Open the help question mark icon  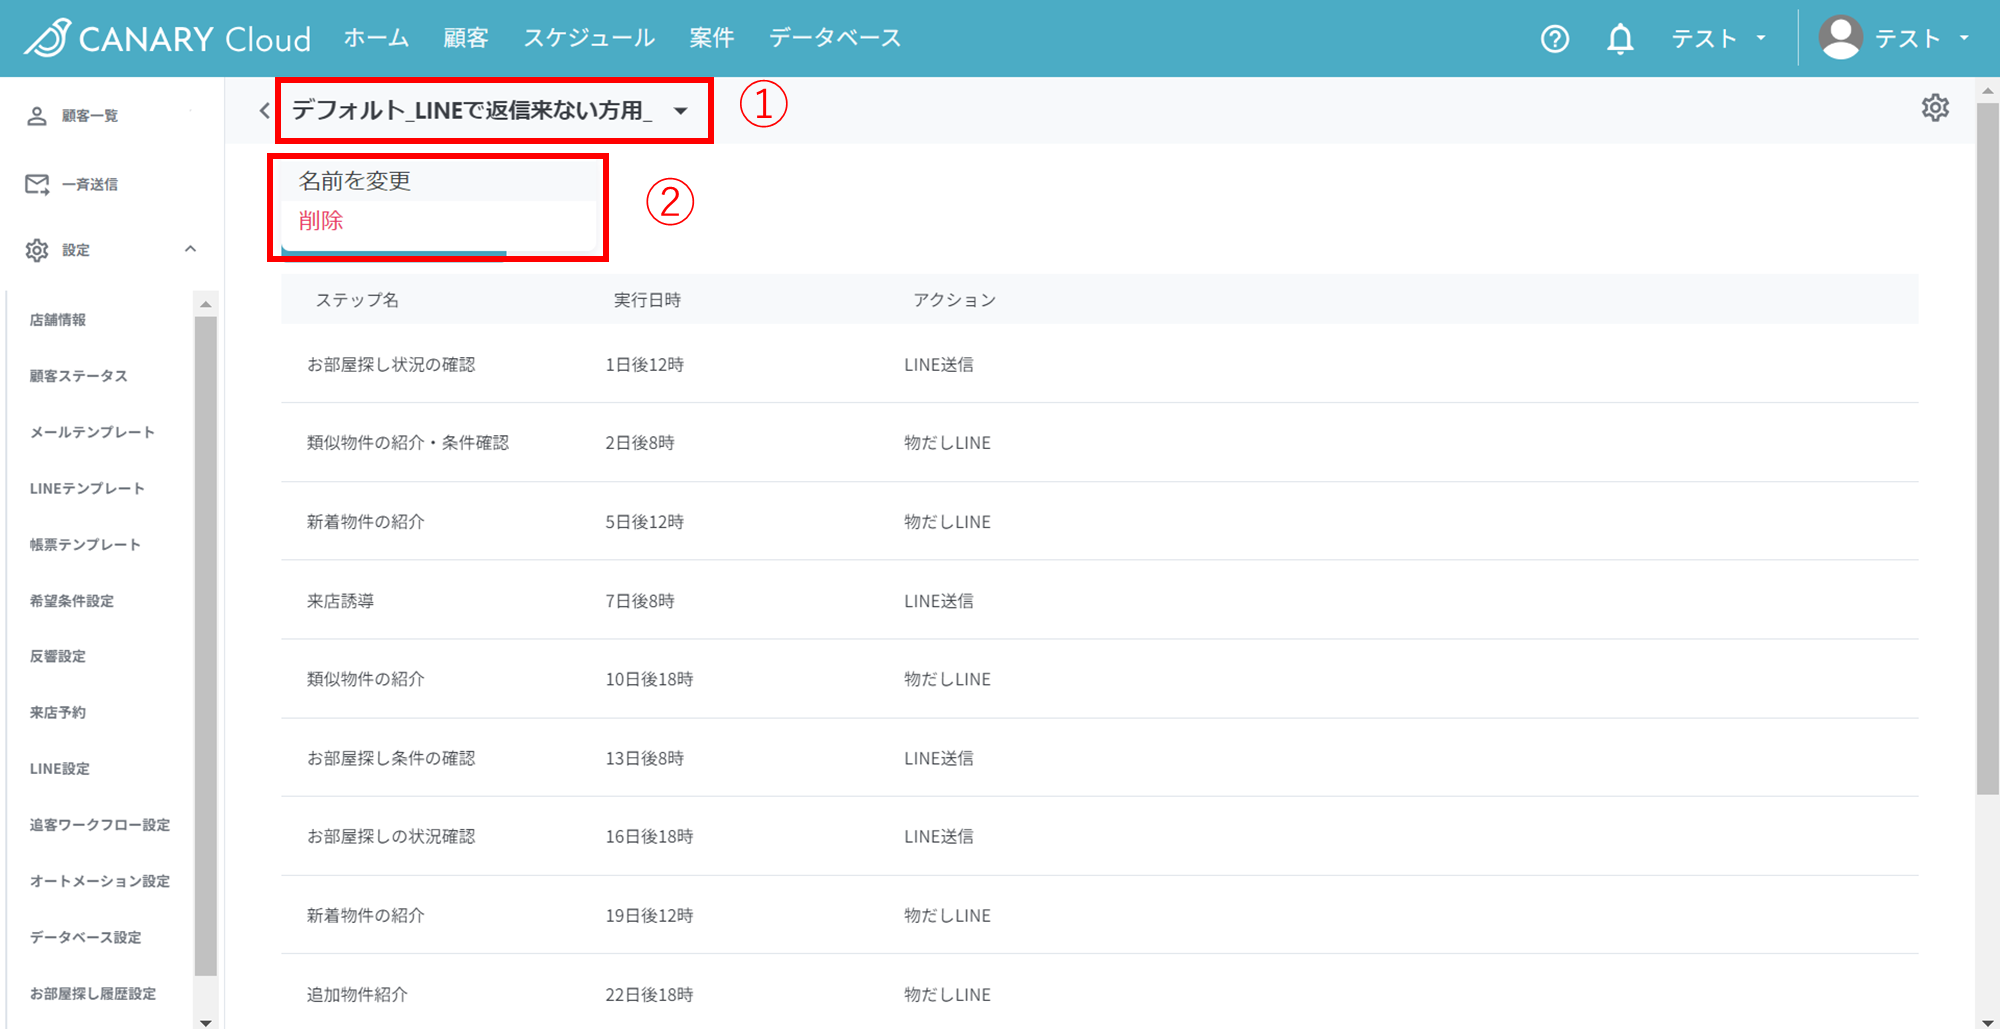[x=1555, y=39]
